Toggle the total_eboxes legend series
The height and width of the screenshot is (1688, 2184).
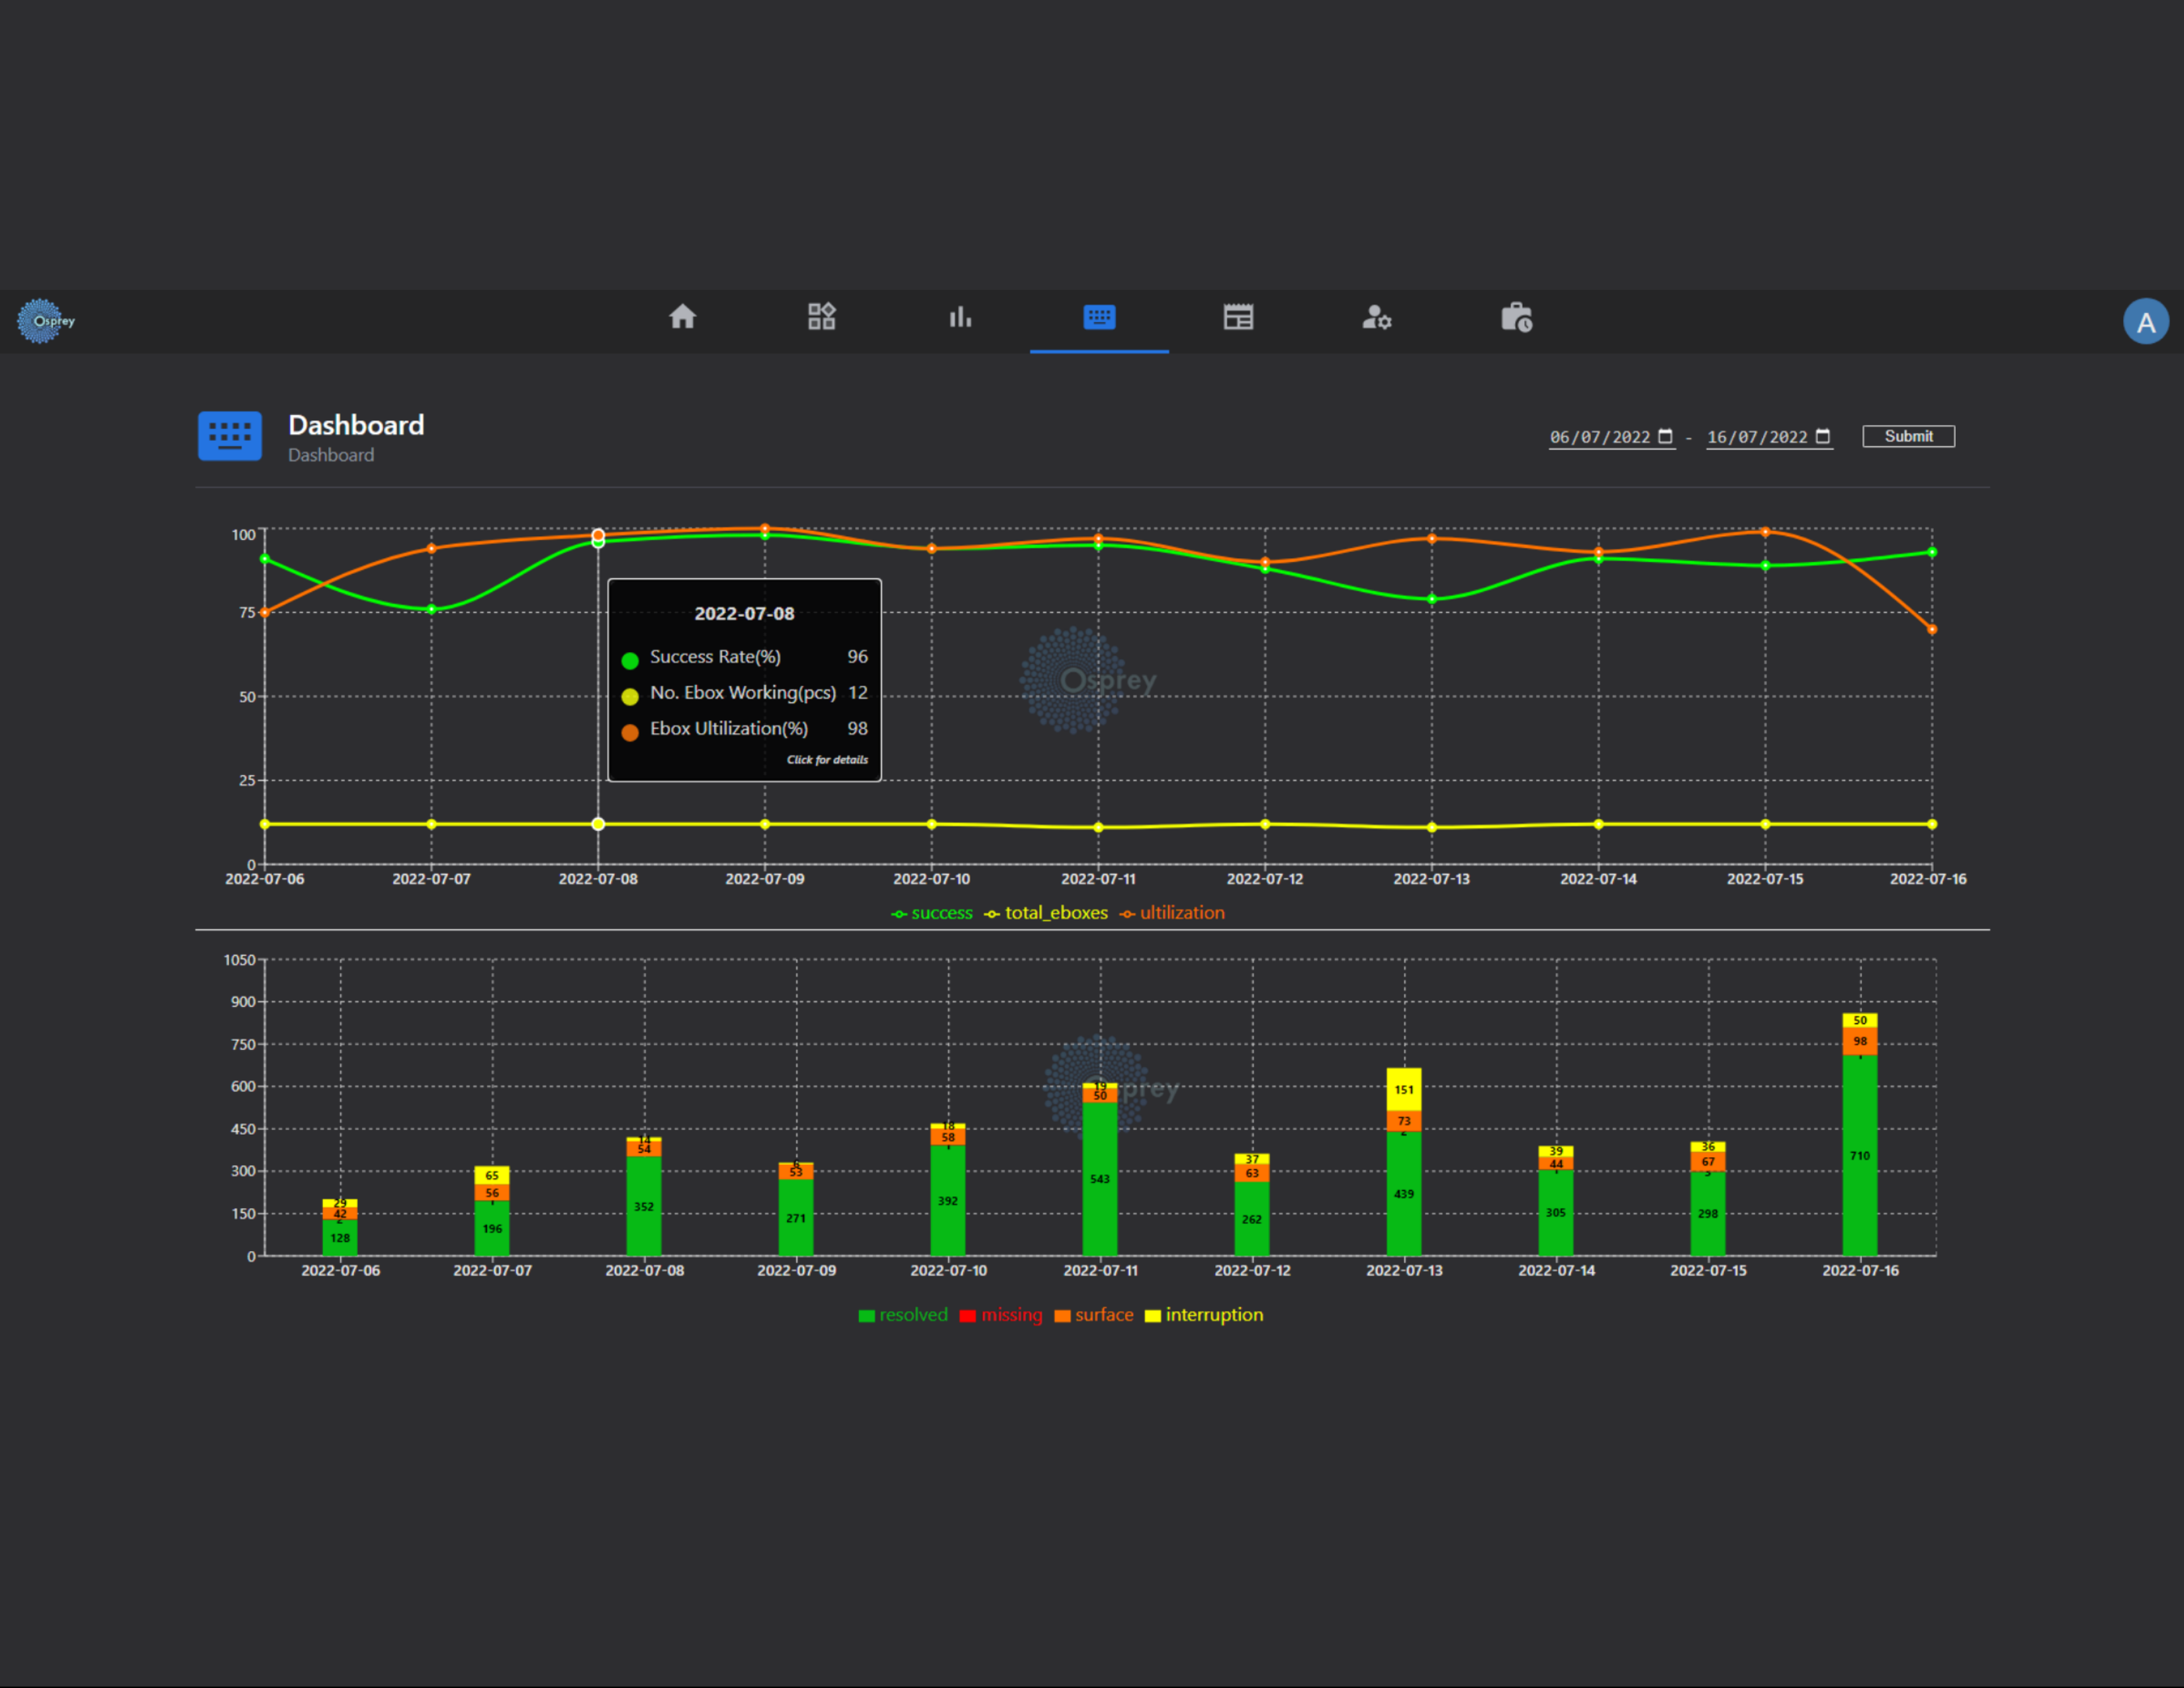tap(1046, 913)
